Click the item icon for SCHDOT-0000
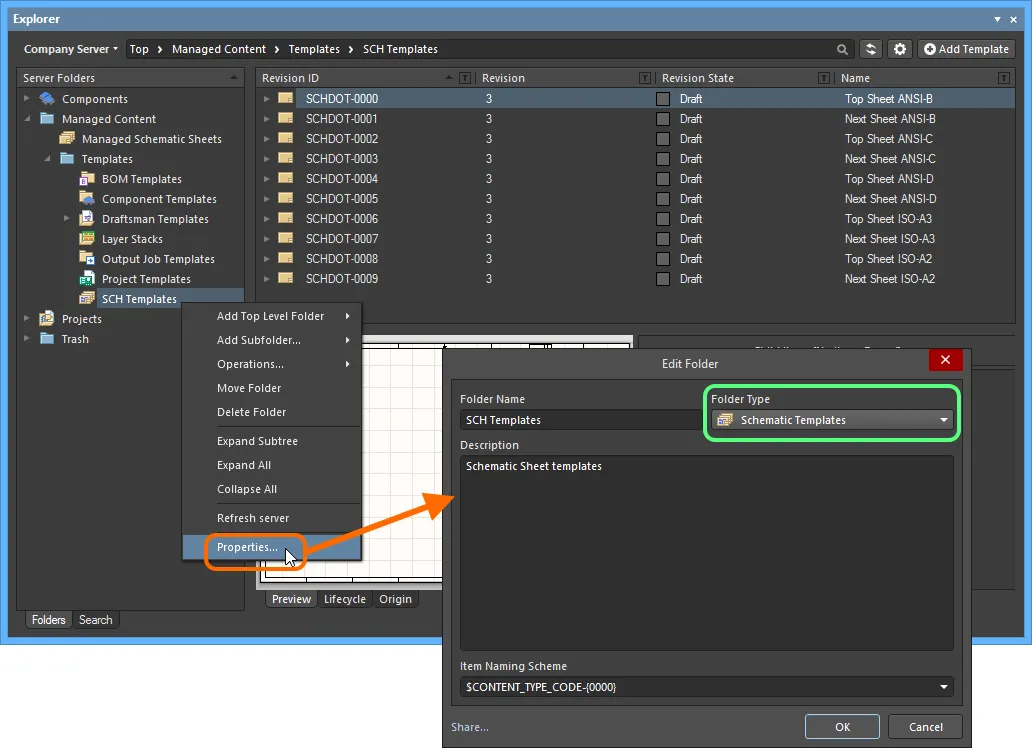 [286, 98]
